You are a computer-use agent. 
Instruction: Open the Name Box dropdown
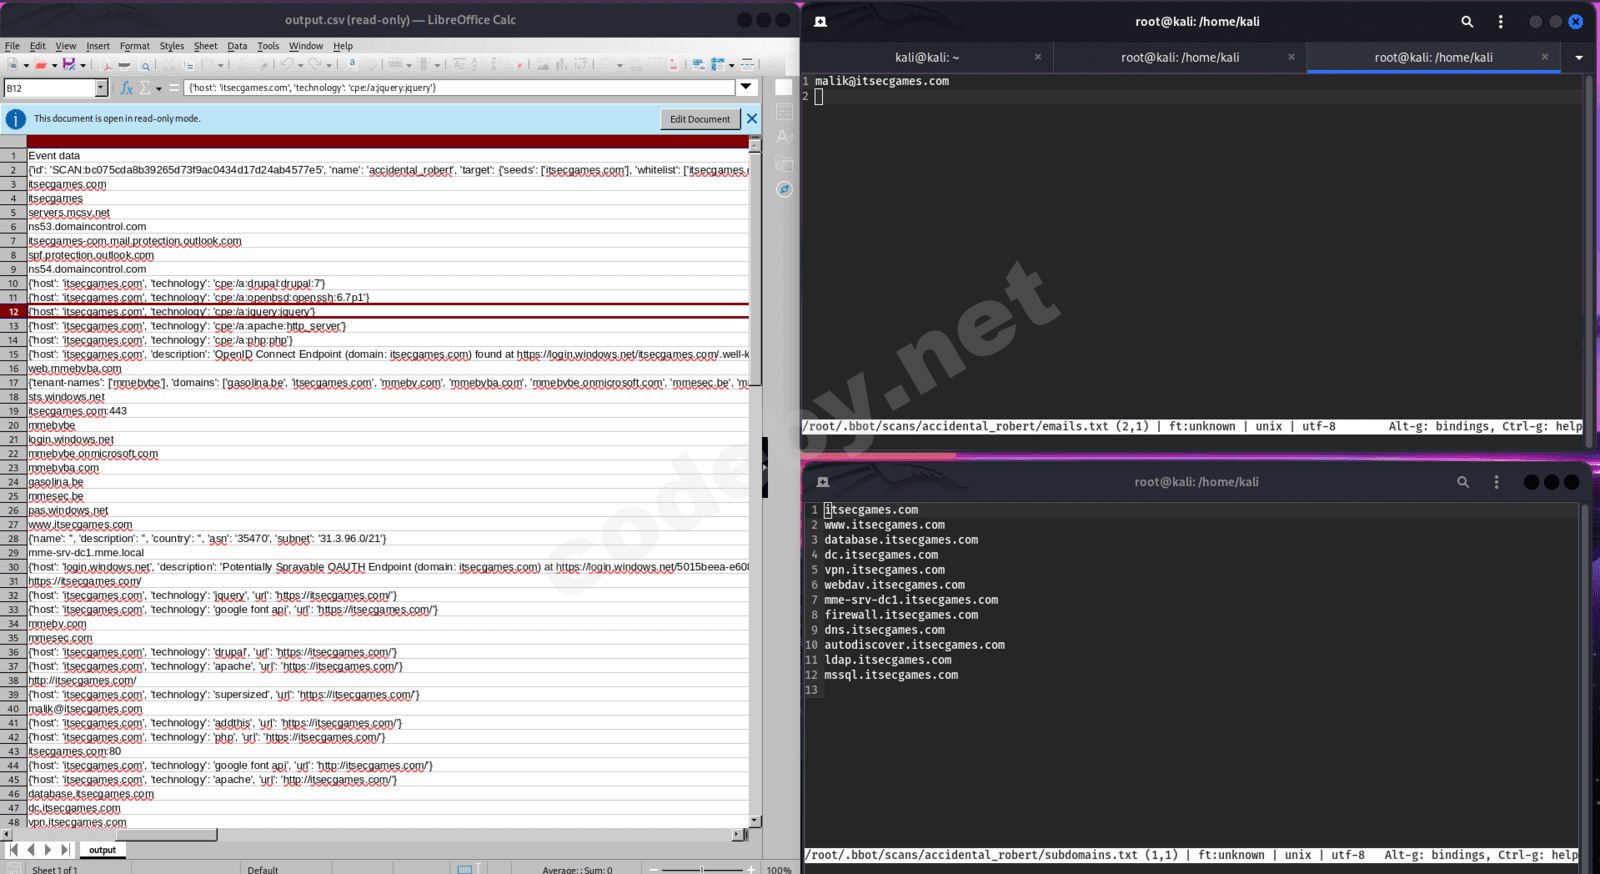101,88
